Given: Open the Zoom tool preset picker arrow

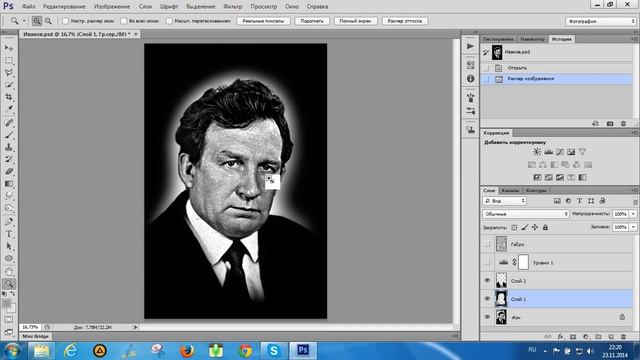Looking at the screenshot, I should click(x=24, y=21).
